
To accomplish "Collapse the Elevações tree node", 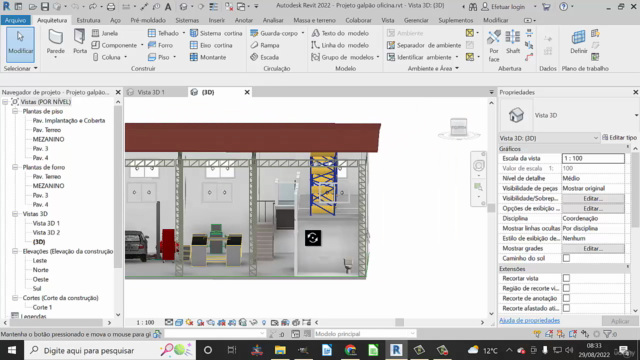I will (x=15, y=251).
